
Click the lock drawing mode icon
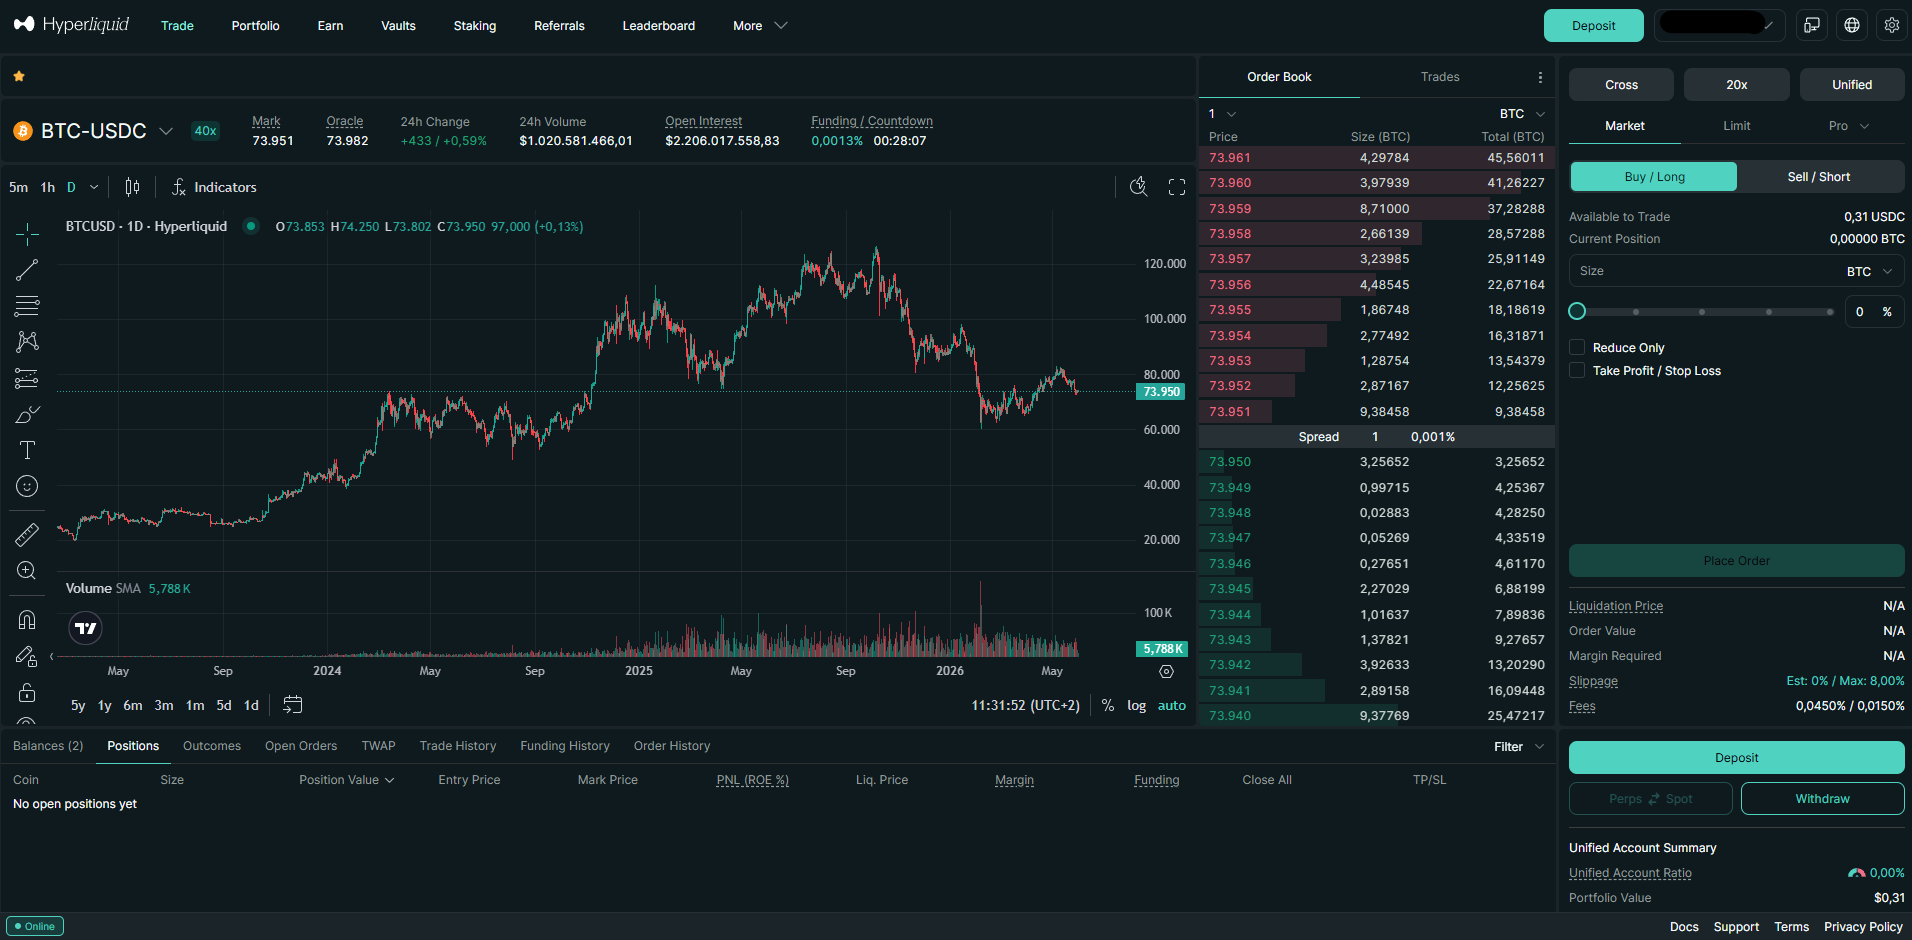pyautogui.click(x=27, y=656)
